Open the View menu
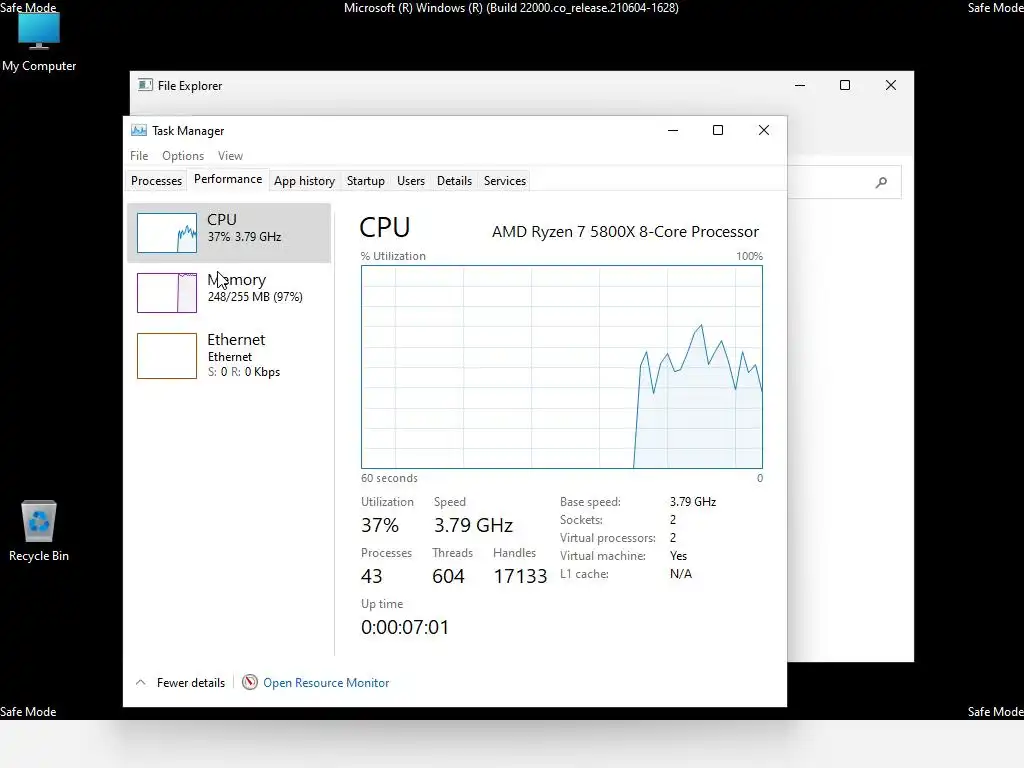The image size is (1024, 768). (x=230, y=156)
